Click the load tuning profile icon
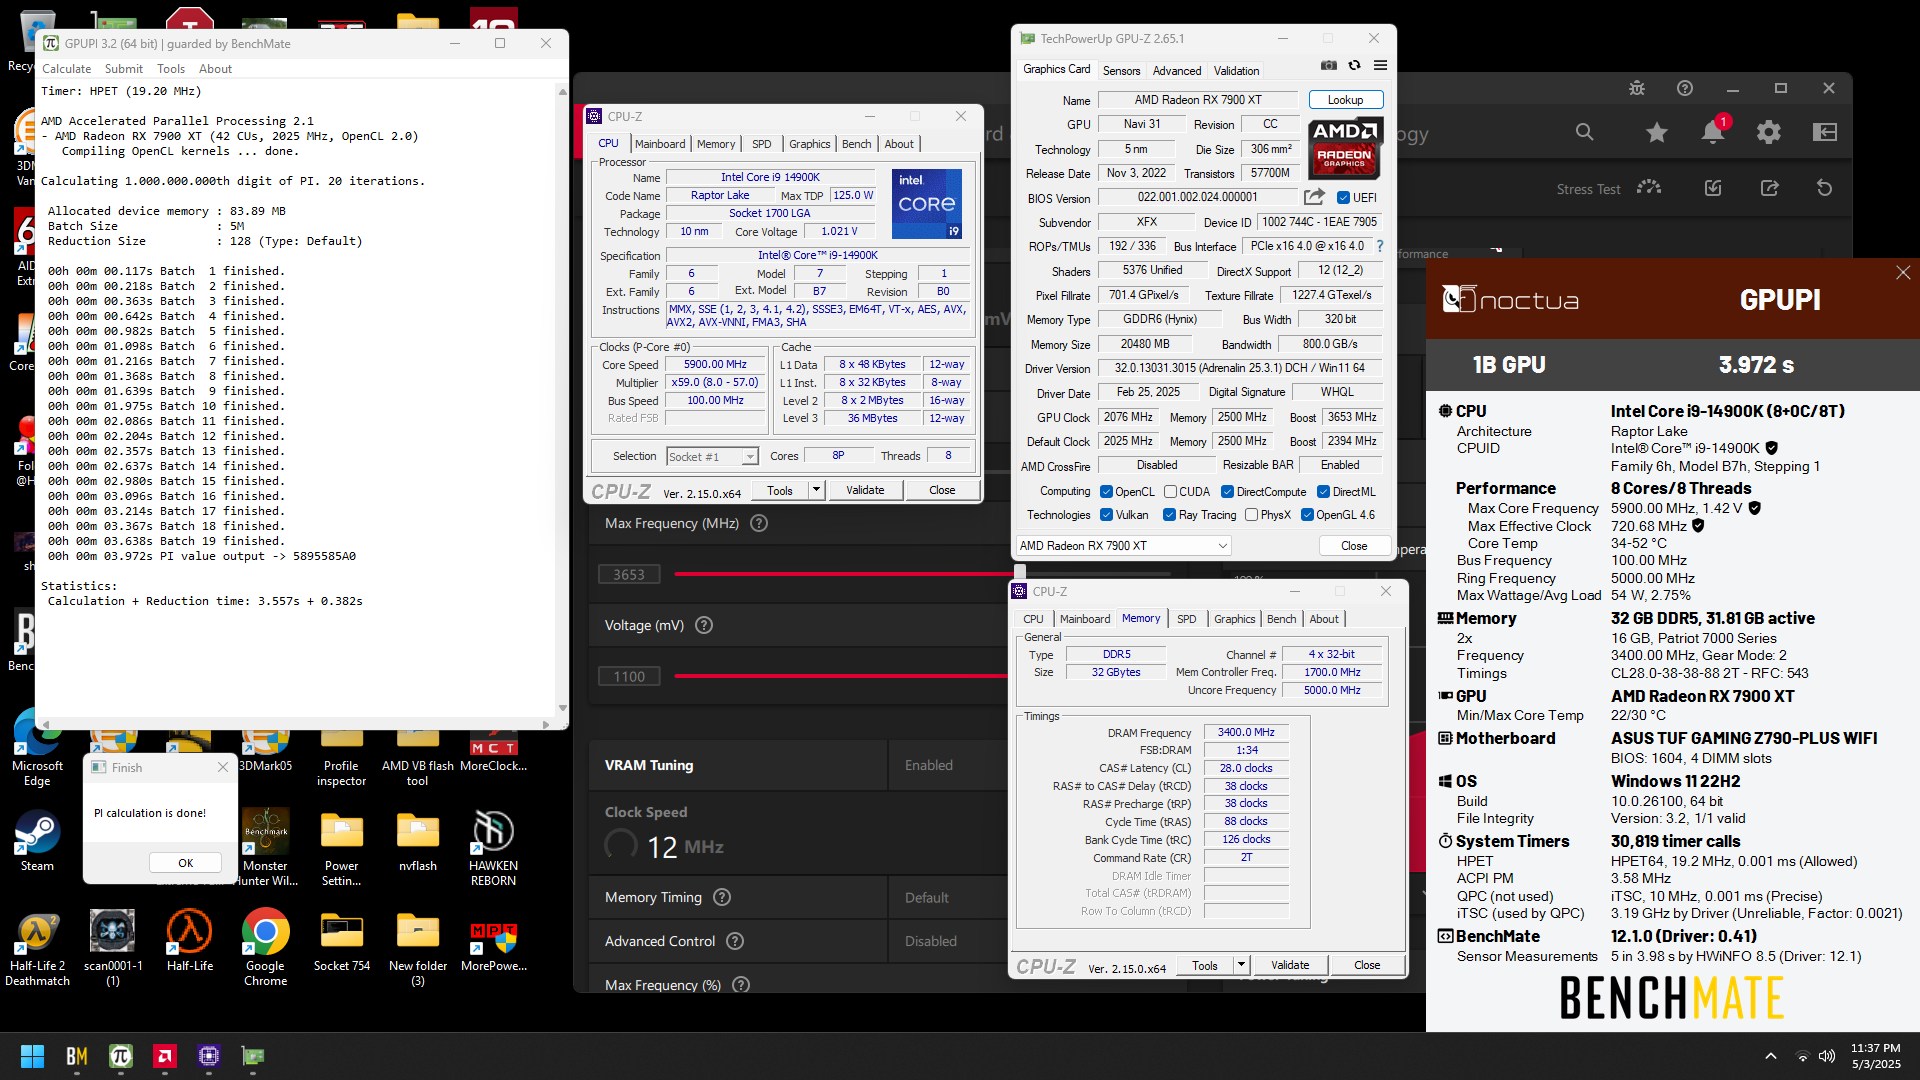 (1713, 188)
